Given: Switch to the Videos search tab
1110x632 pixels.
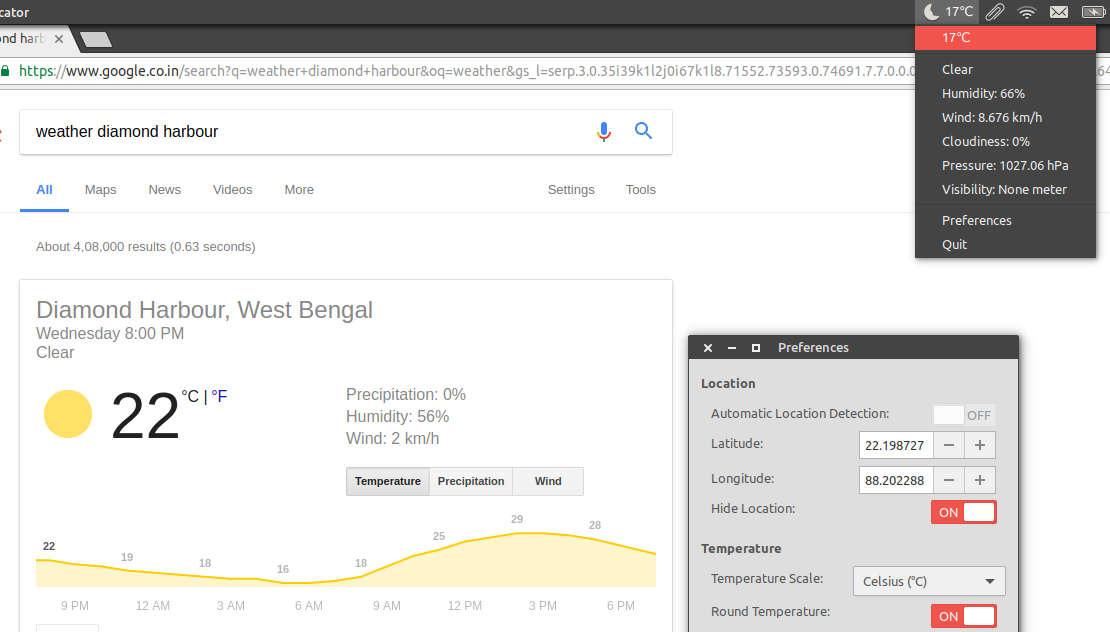Looking at the screenshot, I should click(x=232, y=190).
